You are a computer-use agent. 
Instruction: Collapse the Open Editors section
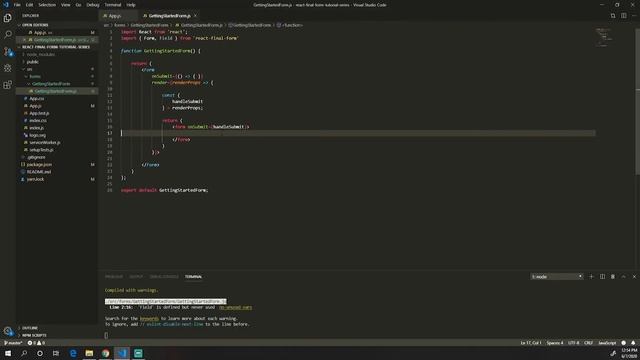pyautogui.click(x=57, y=25)
